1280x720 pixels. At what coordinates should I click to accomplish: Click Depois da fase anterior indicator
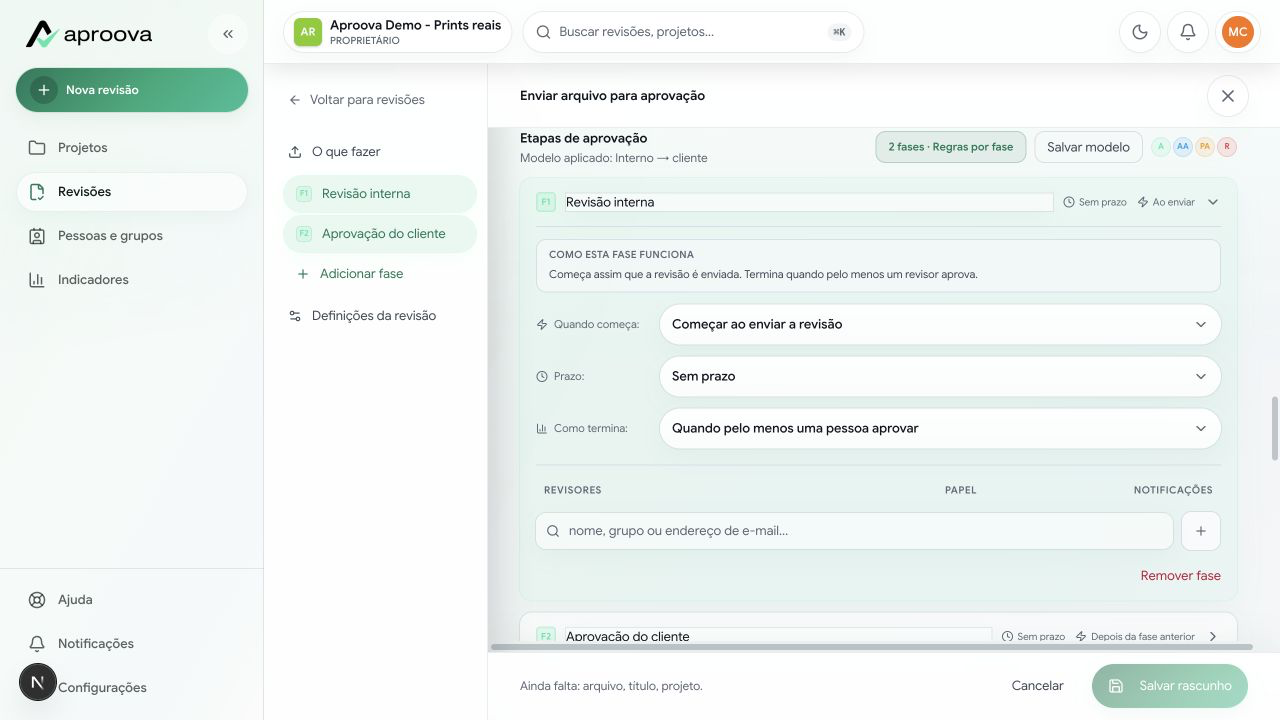[x=1135, y=636]
